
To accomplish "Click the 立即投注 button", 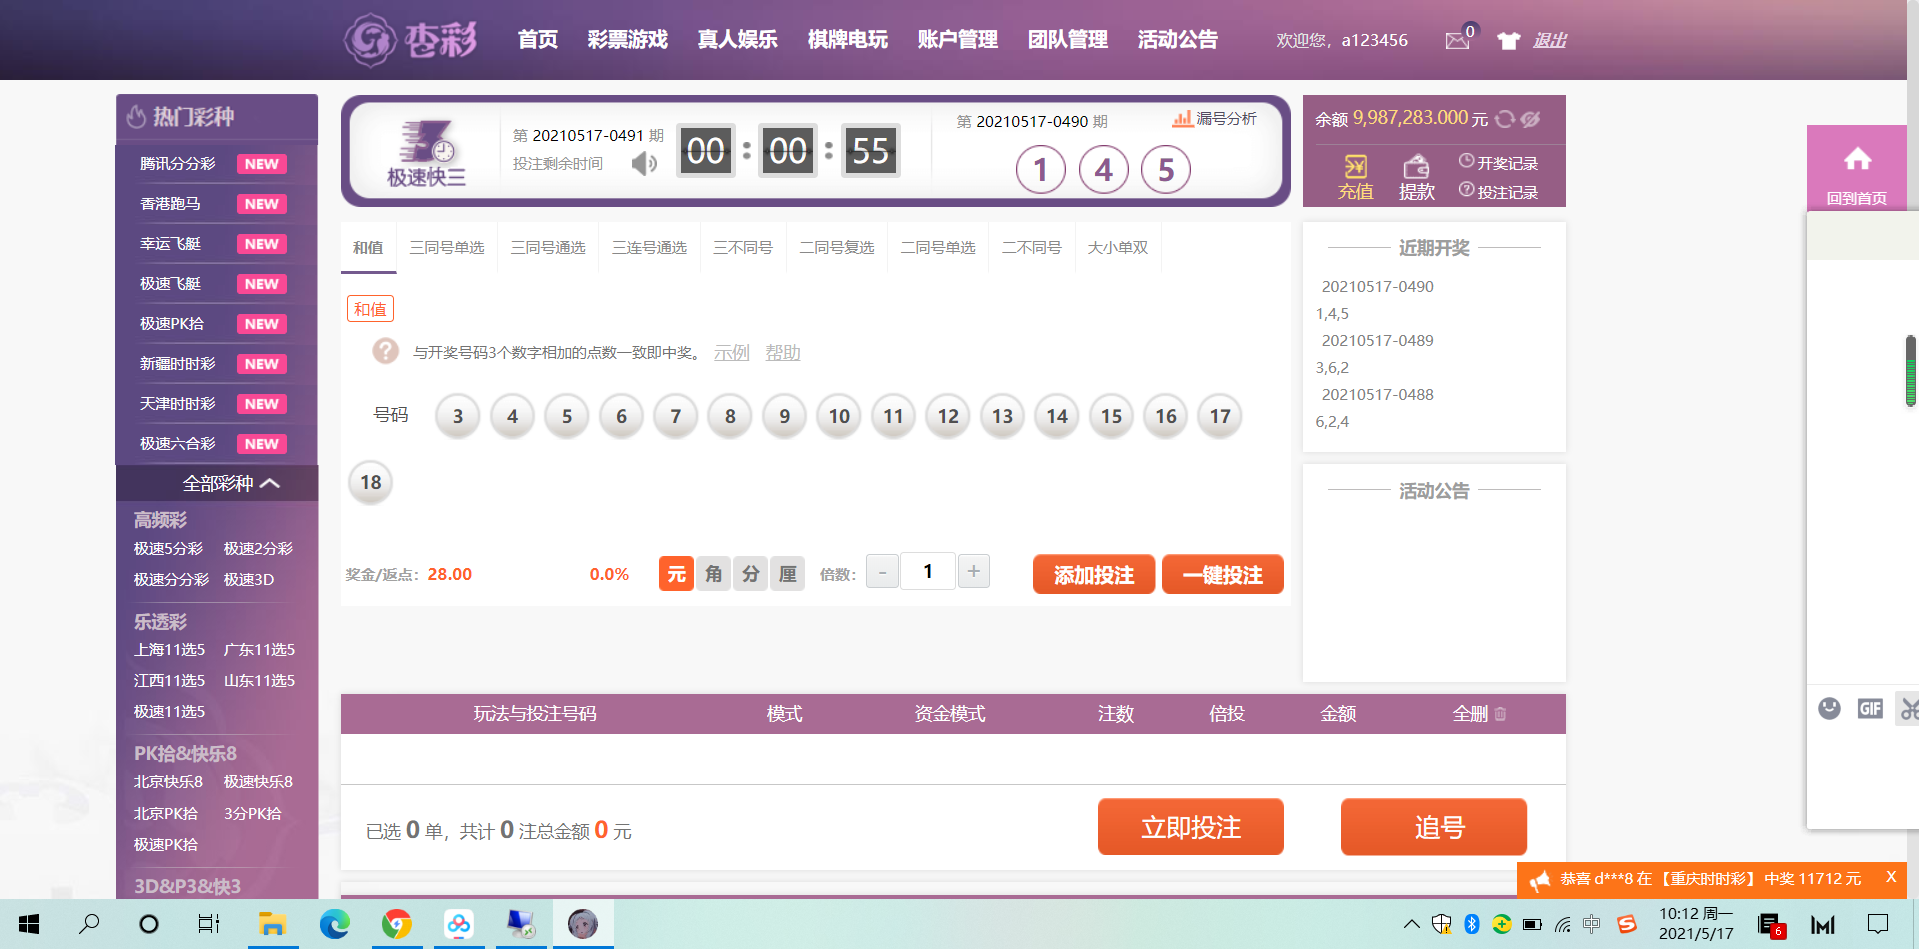I will 1190,827.
